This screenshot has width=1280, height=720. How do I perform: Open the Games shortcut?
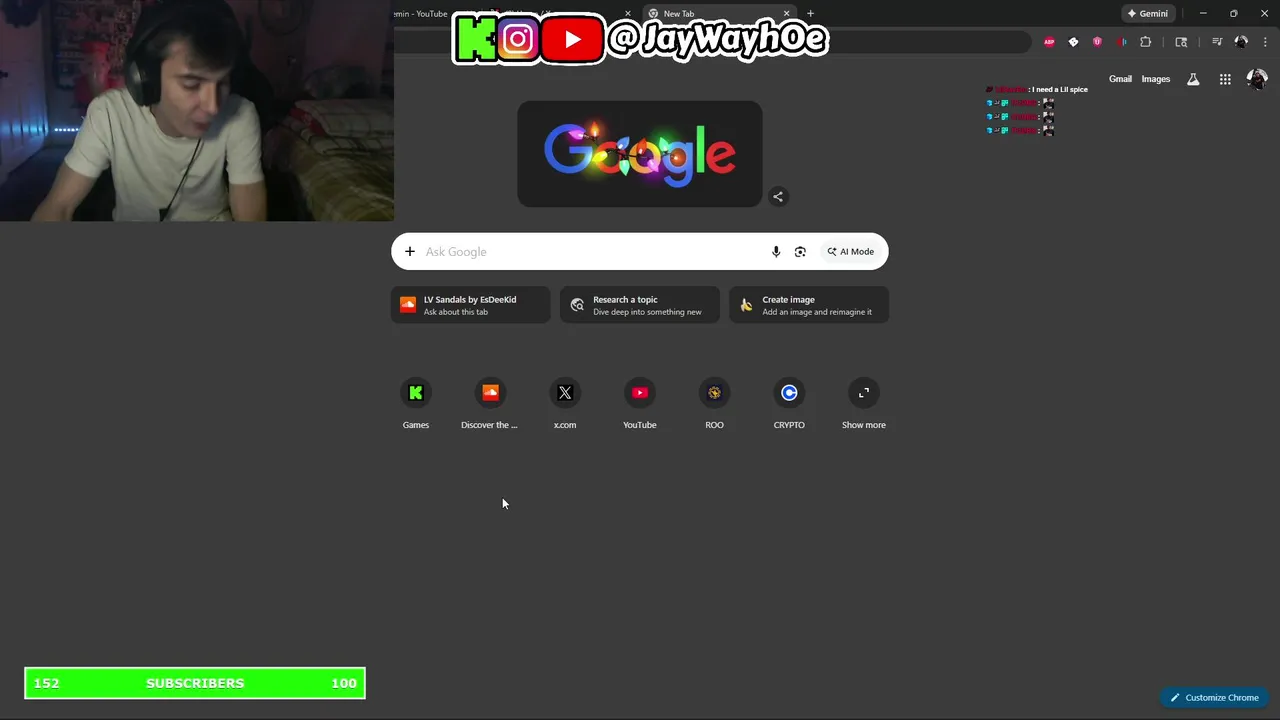click(x=416, y=404)
